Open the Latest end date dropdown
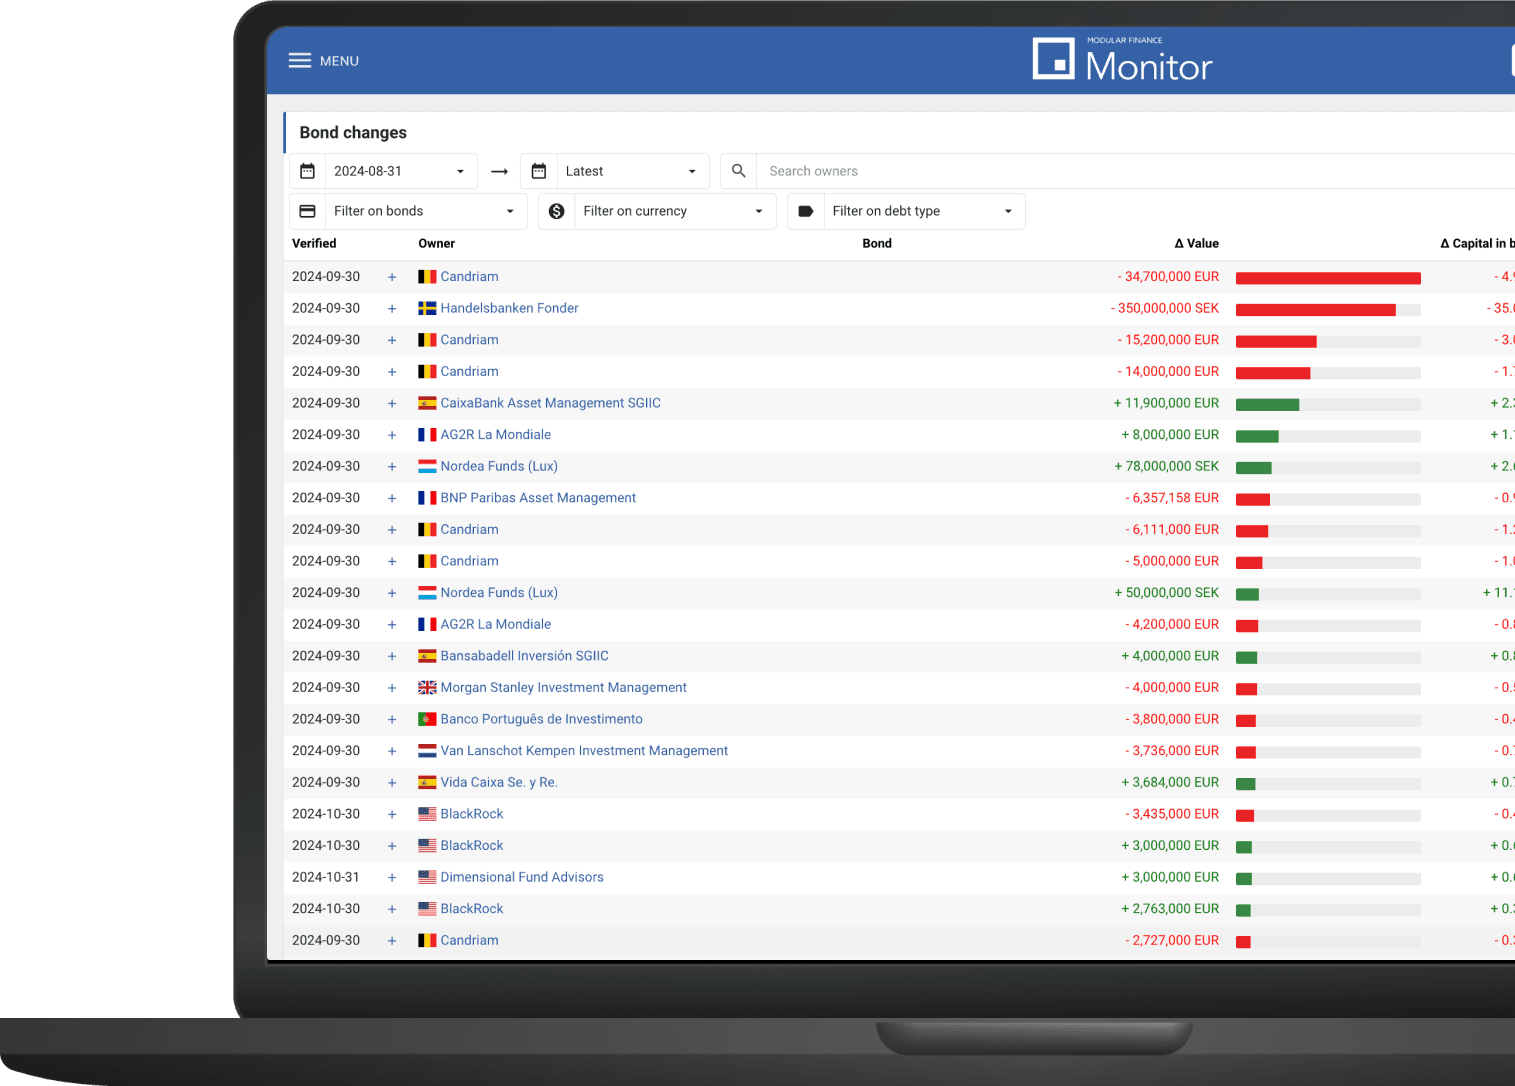The image size is (1515, 1086). [x=632, y=171]
